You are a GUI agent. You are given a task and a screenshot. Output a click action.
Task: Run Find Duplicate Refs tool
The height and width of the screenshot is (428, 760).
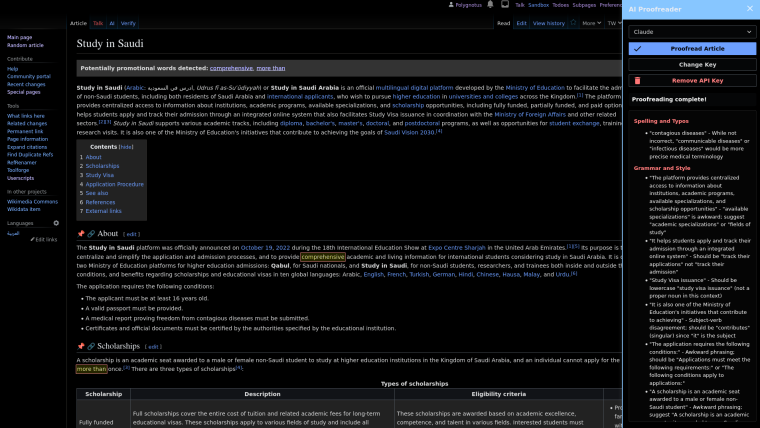click(30, 155)
